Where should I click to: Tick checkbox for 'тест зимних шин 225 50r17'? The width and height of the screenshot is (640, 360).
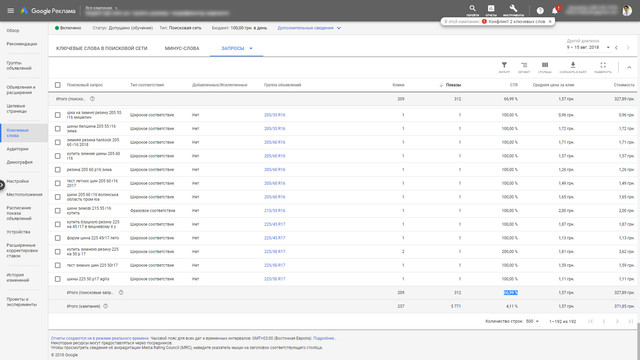coord(58,265)
